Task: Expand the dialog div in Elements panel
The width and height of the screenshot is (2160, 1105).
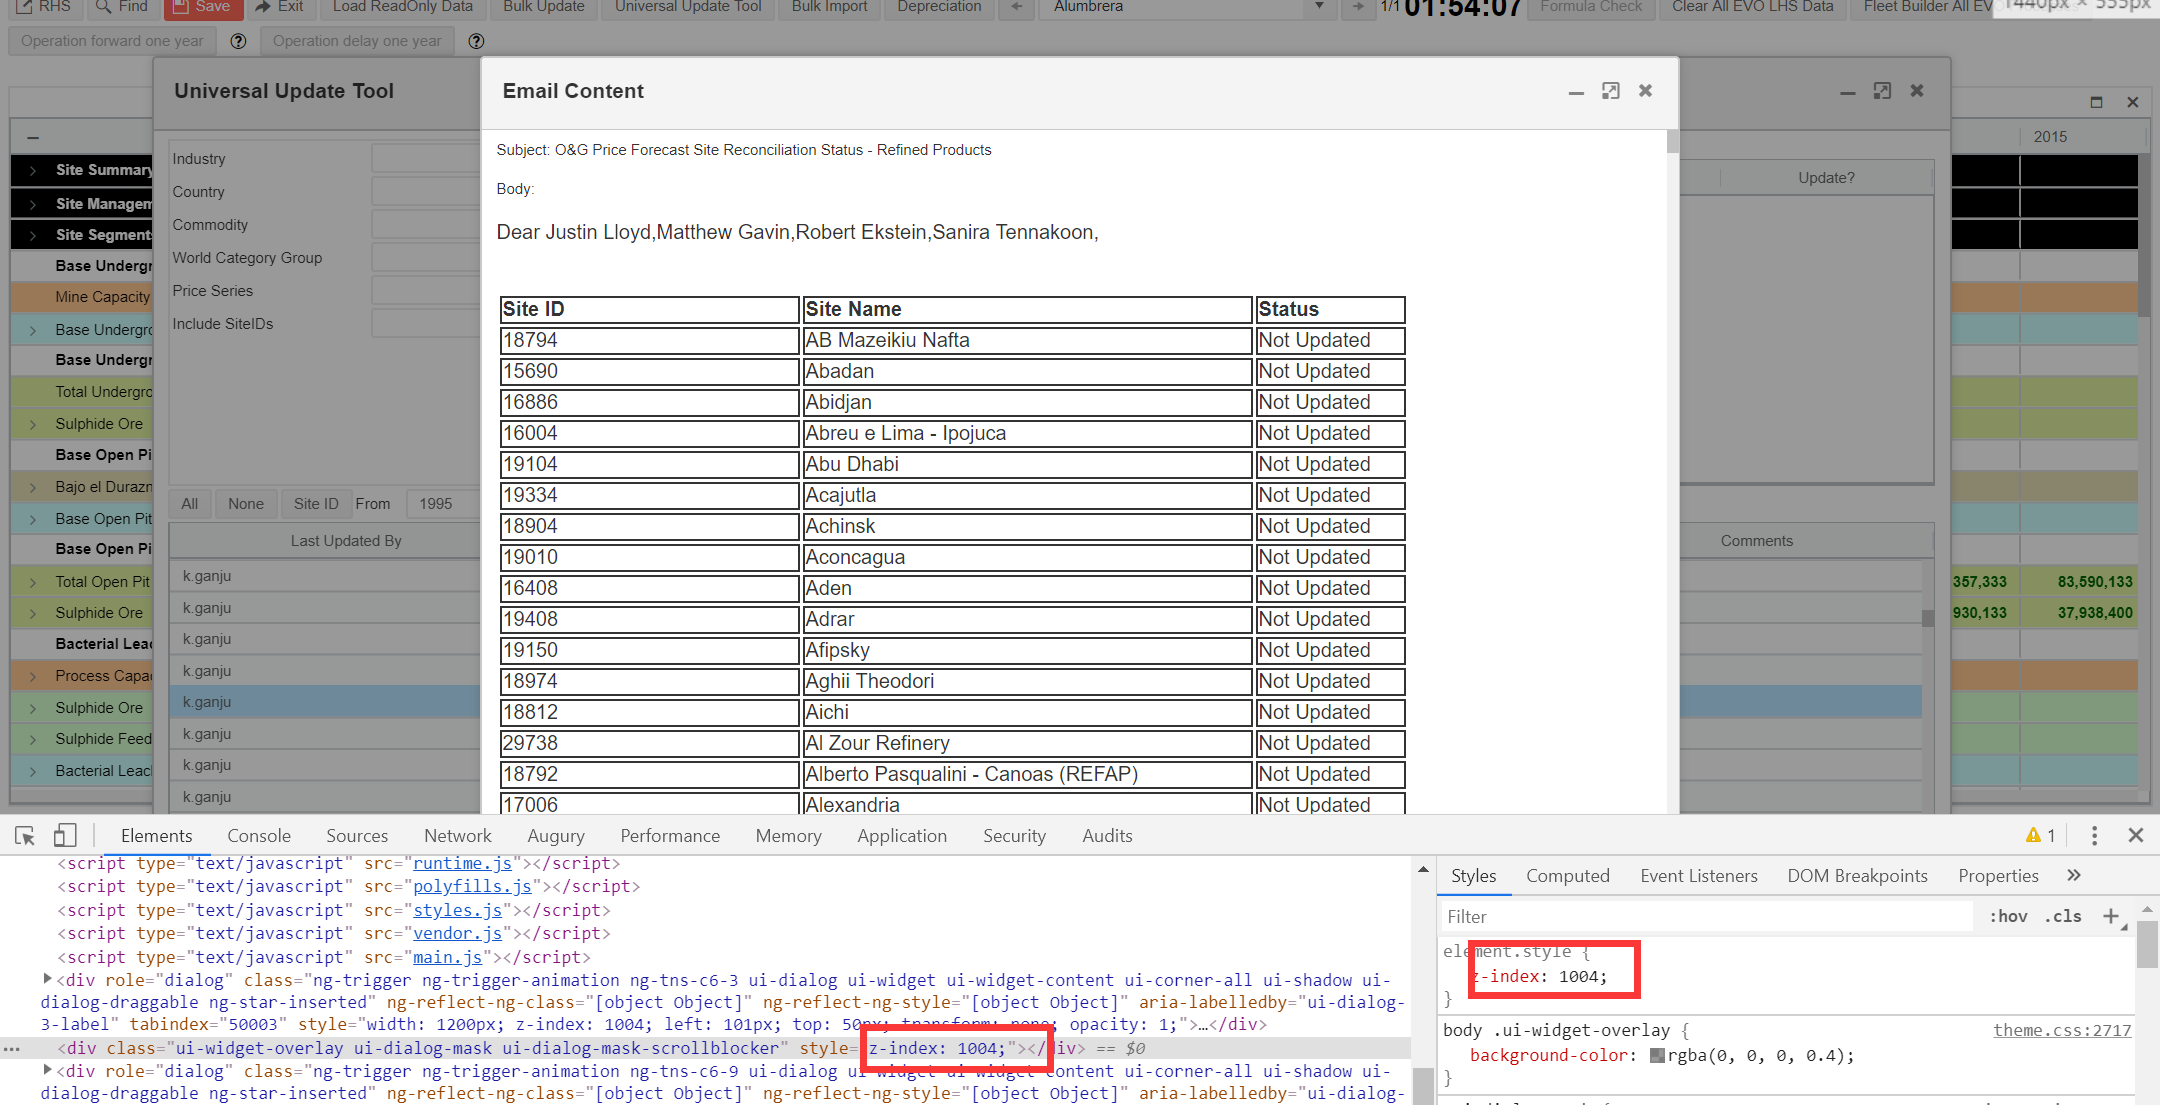Action: click(x=47, y=980)
